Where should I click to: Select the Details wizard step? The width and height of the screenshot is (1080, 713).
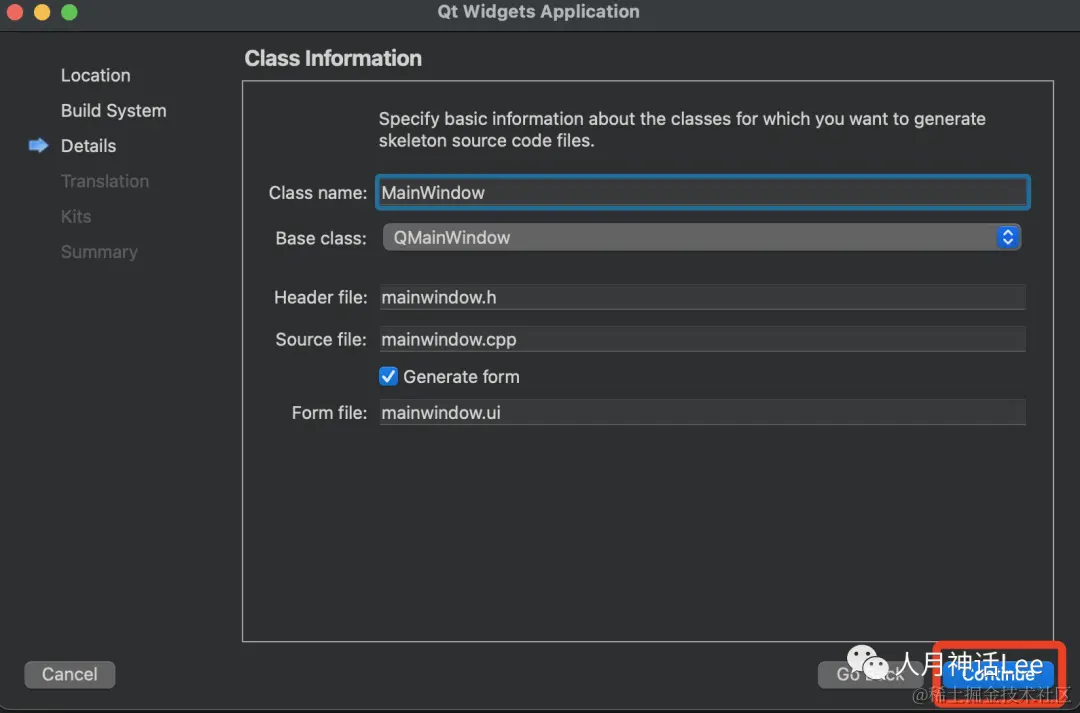(x=88, y=145)
